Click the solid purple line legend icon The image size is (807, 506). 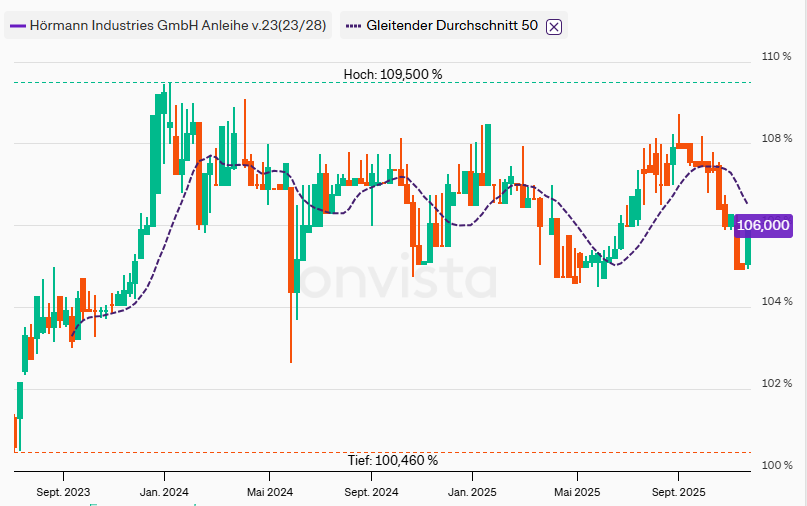point(17,27)
